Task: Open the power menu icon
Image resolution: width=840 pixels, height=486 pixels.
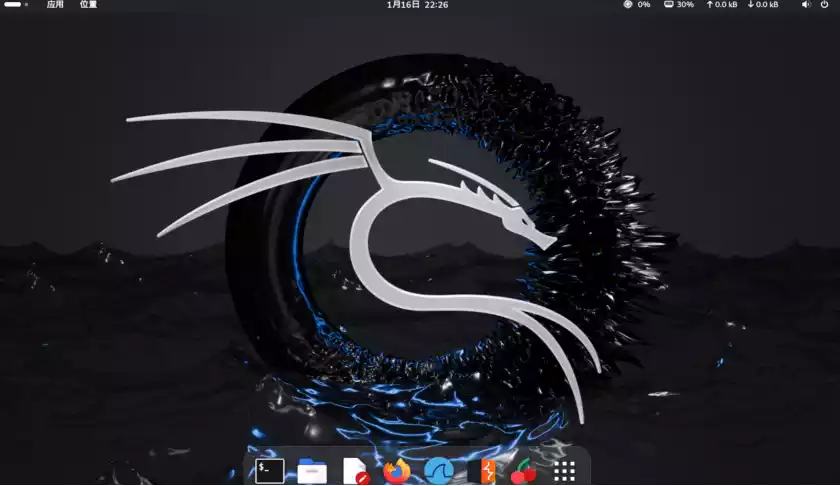Action: coord(824,4)
